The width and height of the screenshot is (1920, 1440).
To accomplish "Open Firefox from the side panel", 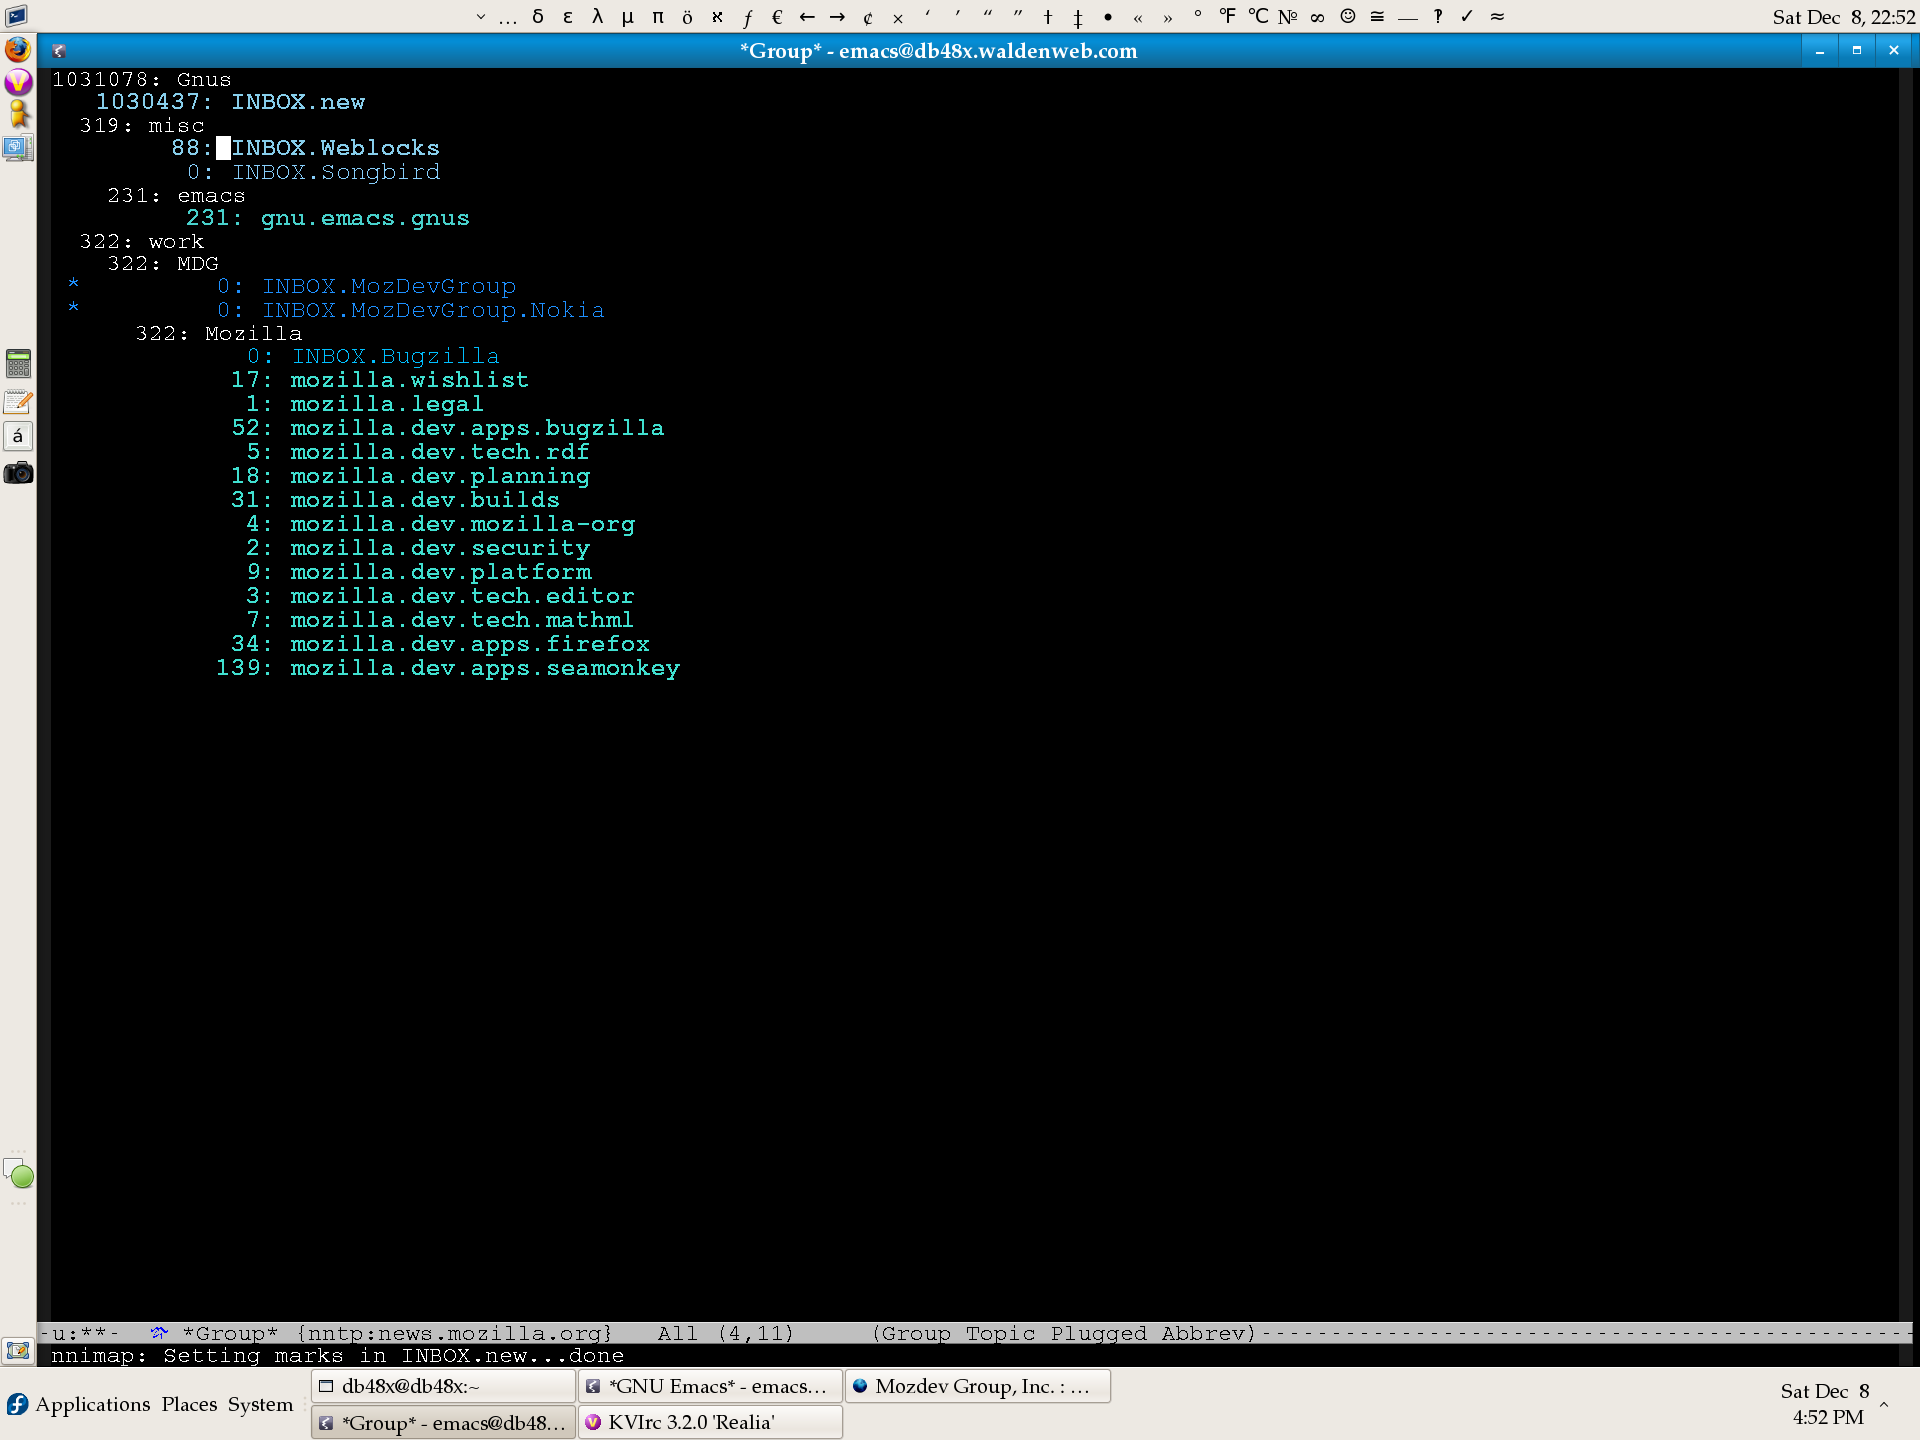I will (18, 49).
